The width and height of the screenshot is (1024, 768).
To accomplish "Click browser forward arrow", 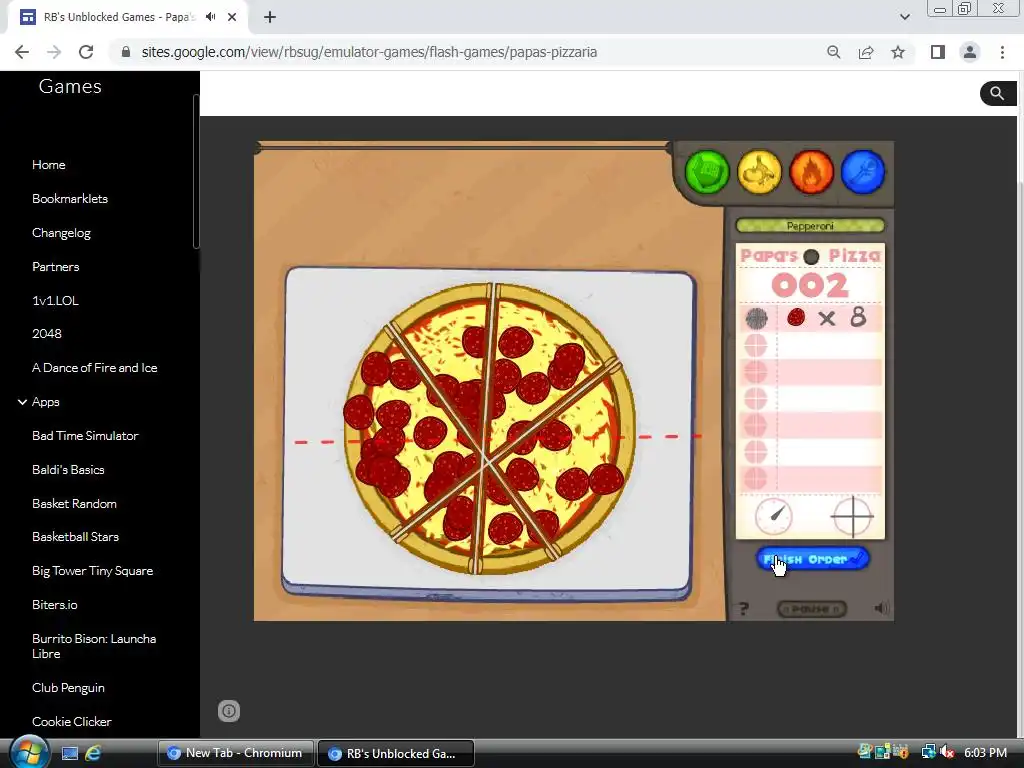I will 54,52.
